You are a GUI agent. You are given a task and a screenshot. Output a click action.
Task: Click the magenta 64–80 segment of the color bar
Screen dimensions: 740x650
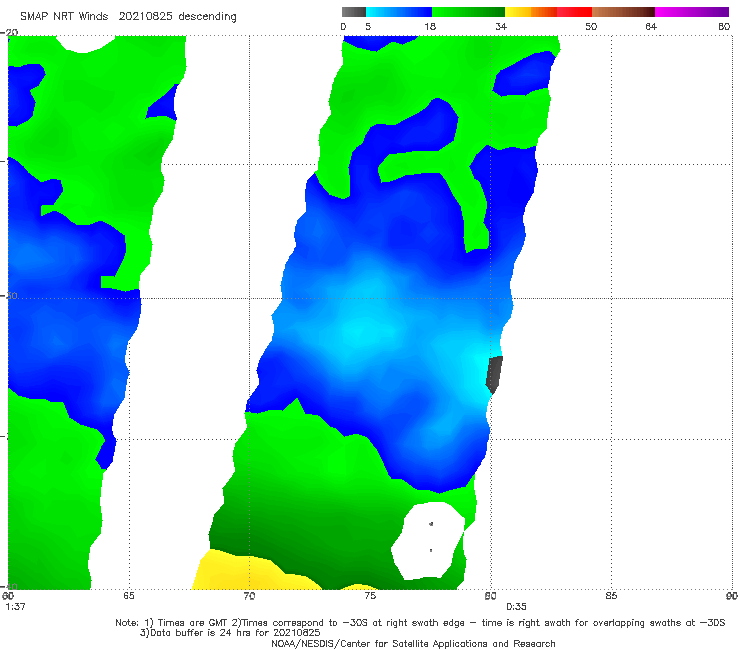(x=692, y=12)
